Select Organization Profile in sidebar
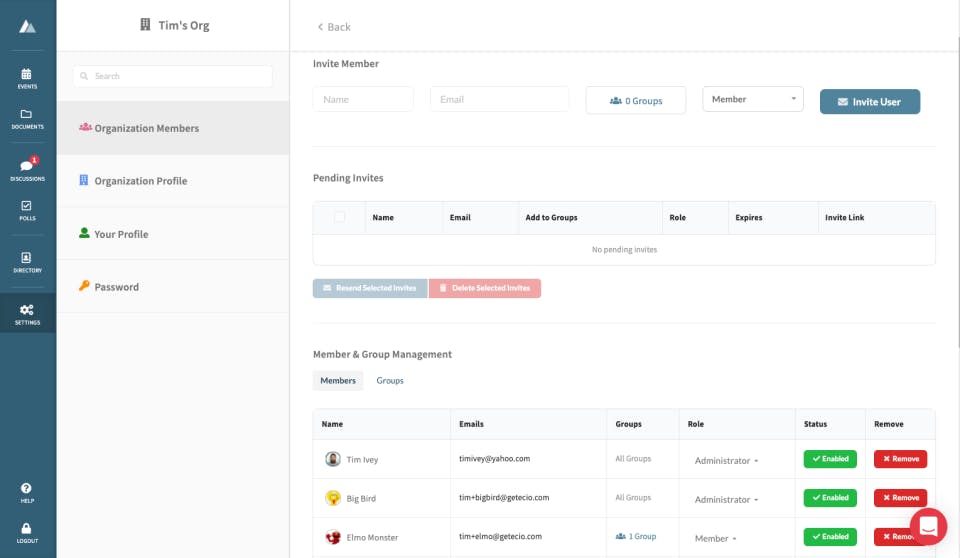This screenshot has height=558, width=960. pos(141,181)
